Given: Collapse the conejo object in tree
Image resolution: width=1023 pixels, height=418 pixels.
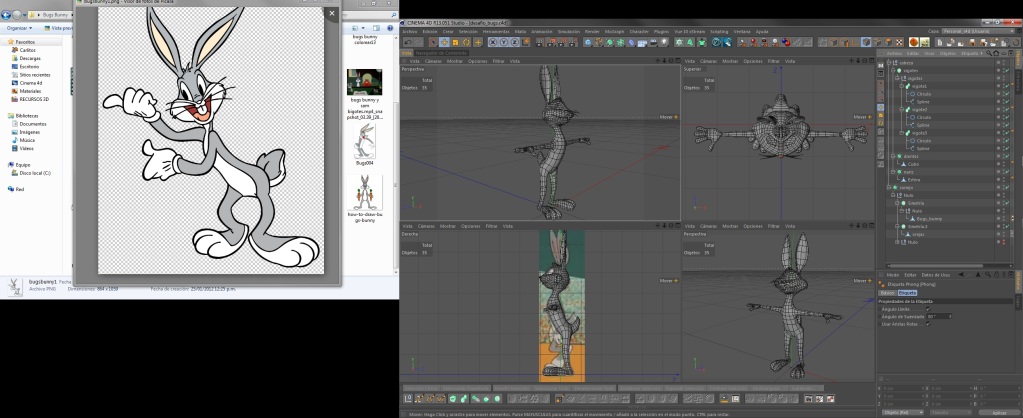Looking at the screenshot, I should tap(889, 187).
